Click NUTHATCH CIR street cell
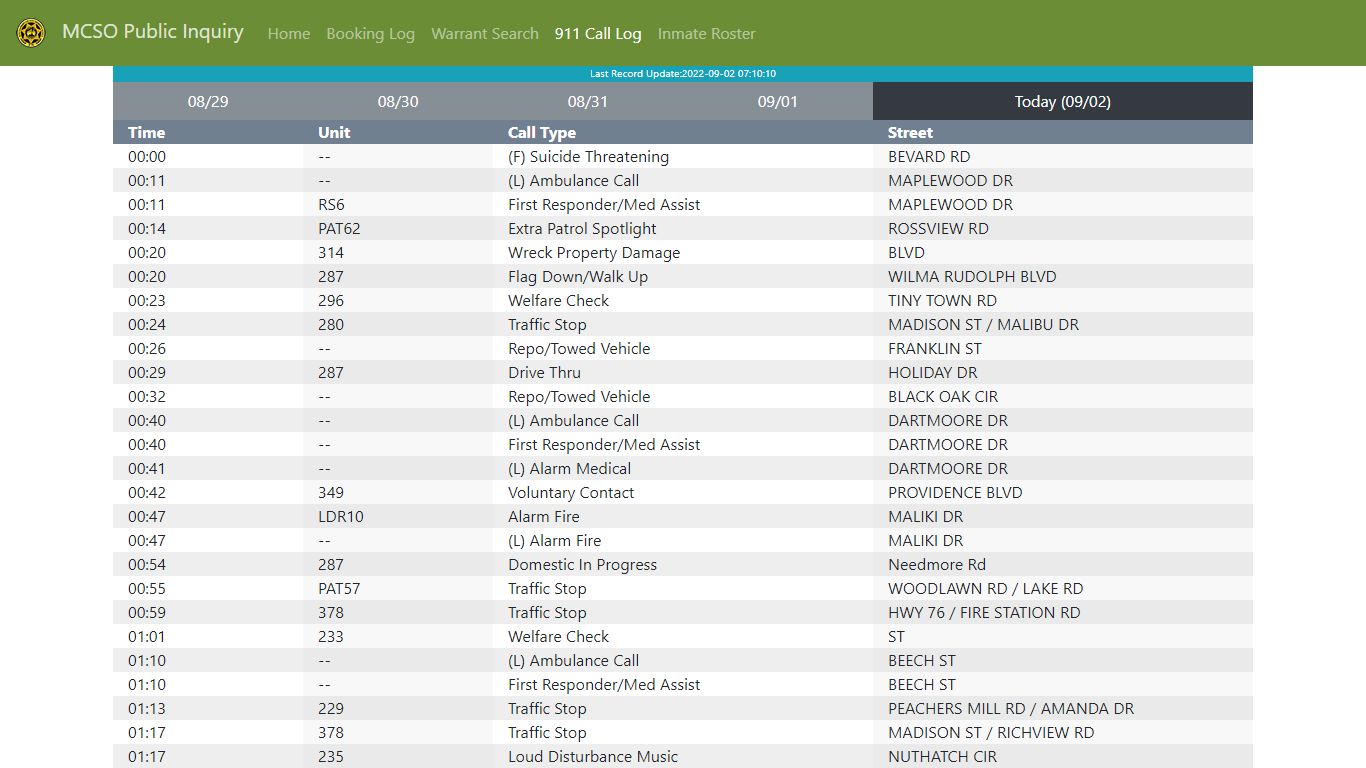 pos(1063,756)
